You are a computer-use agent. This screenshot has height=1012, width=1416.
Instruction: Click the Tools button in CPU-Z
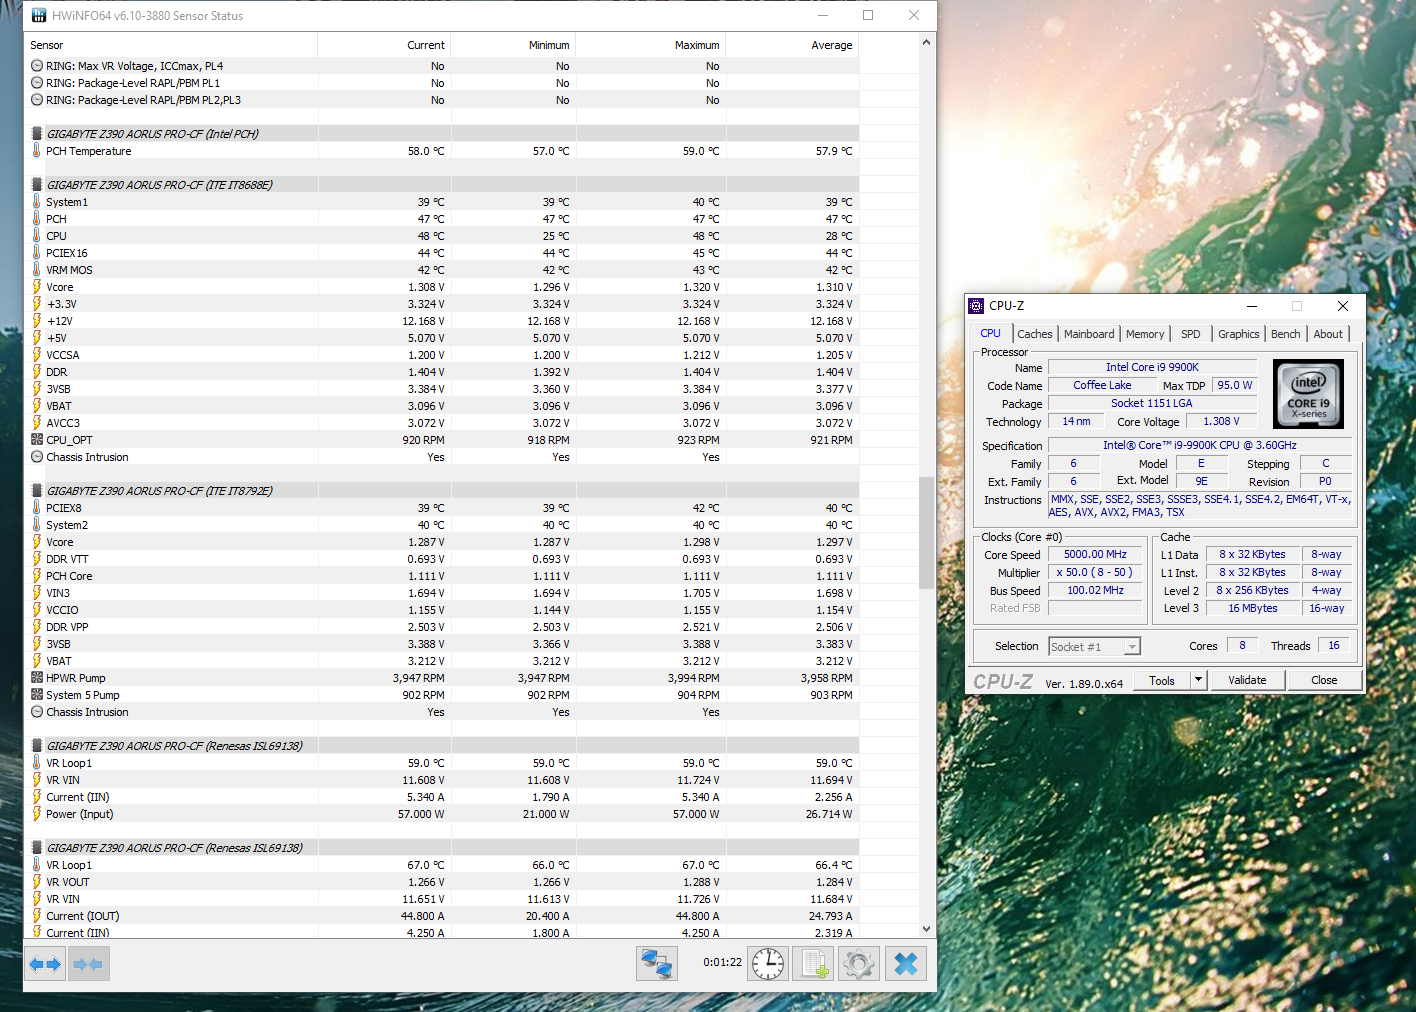[1161, 680]
